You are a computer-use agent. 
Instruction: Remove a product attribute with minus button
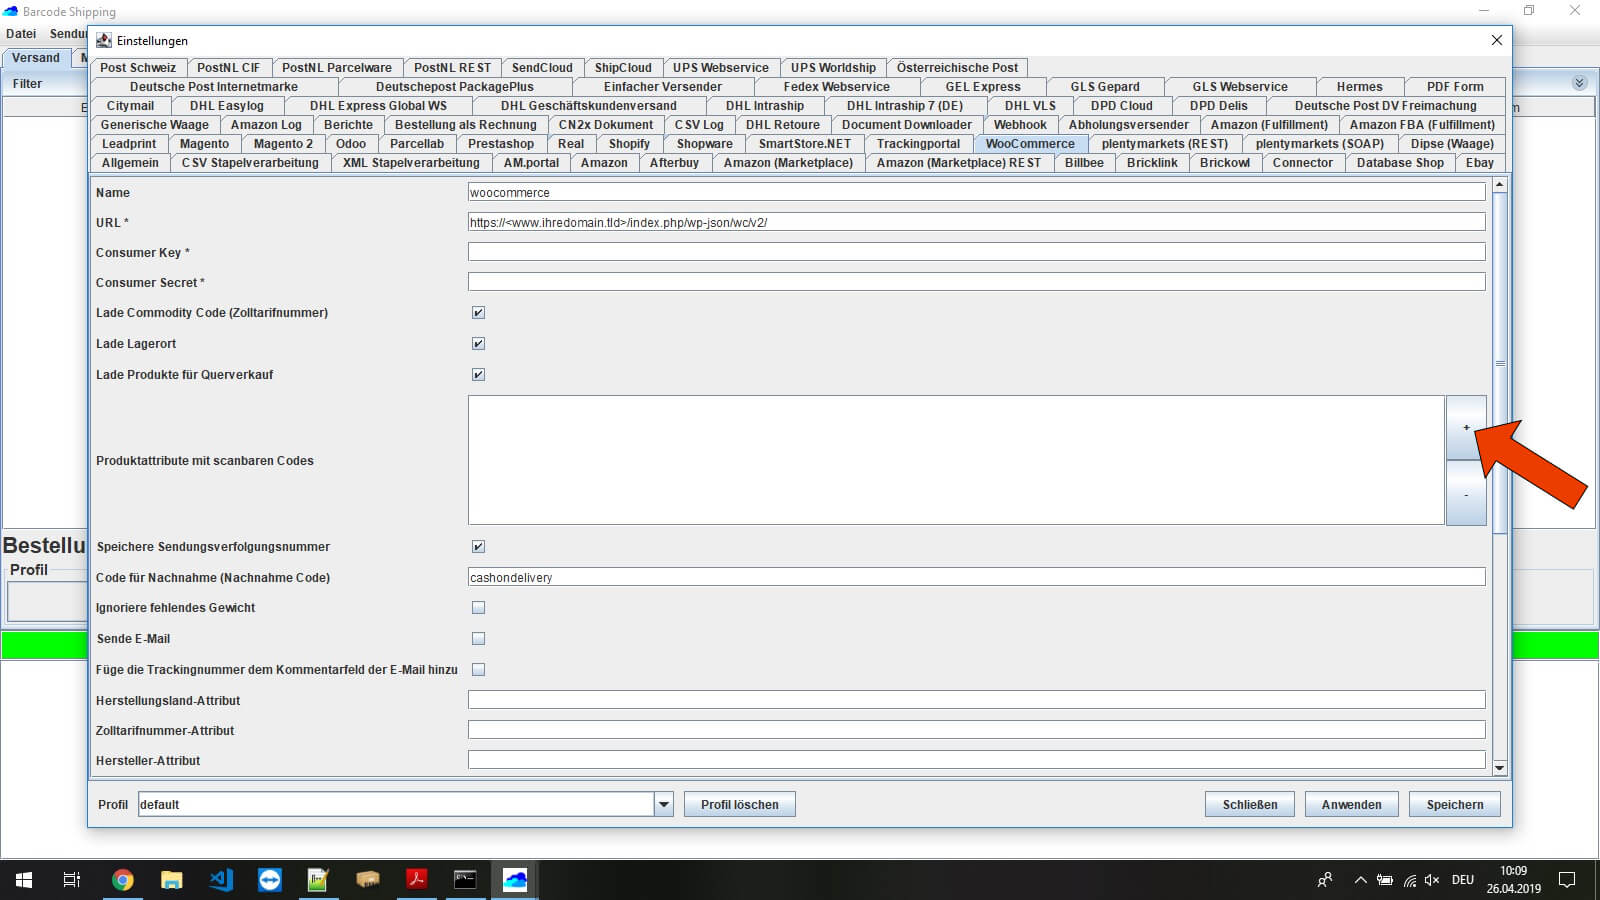pos(1466,493)
